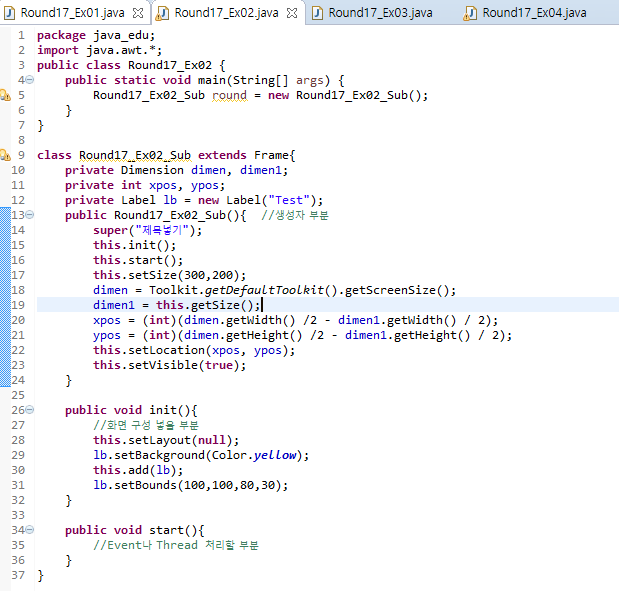Image resolution: width=619 pixels, height=591 pixels.
Task: Open the Round17_Ex03.java tab
Action: click(380, 13)
